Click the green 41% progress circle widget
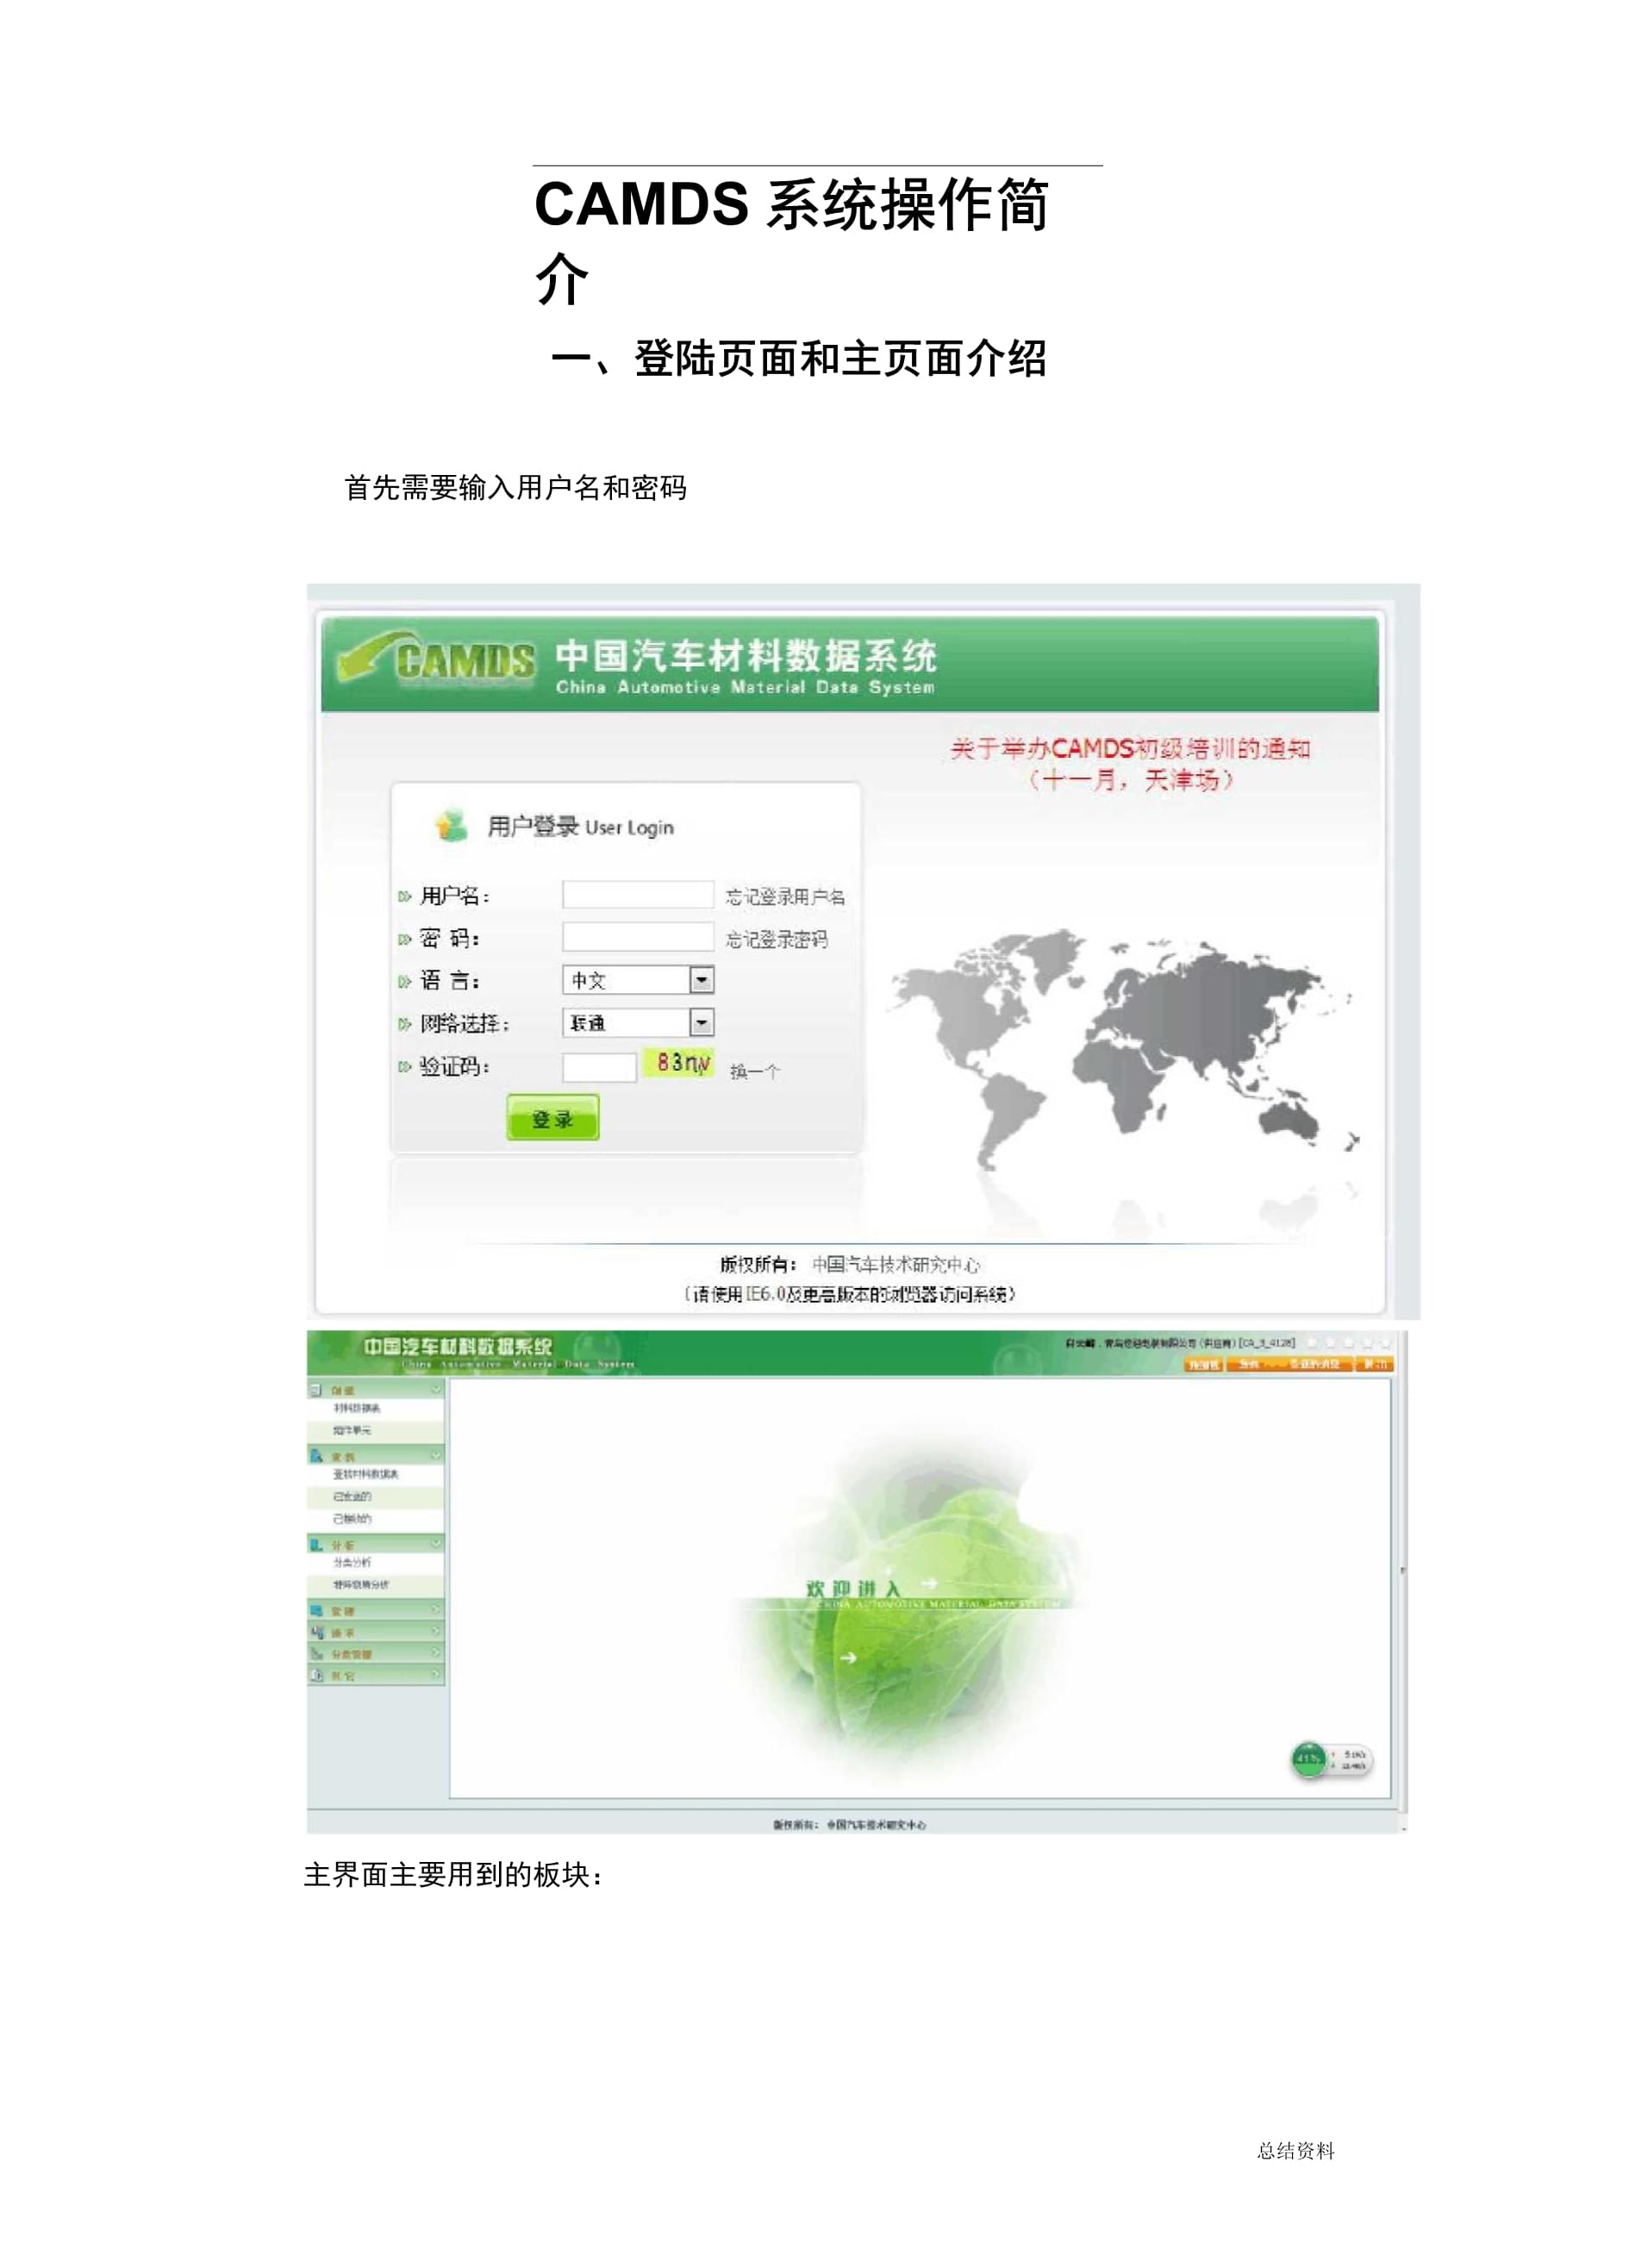 pos(1309,1759)
